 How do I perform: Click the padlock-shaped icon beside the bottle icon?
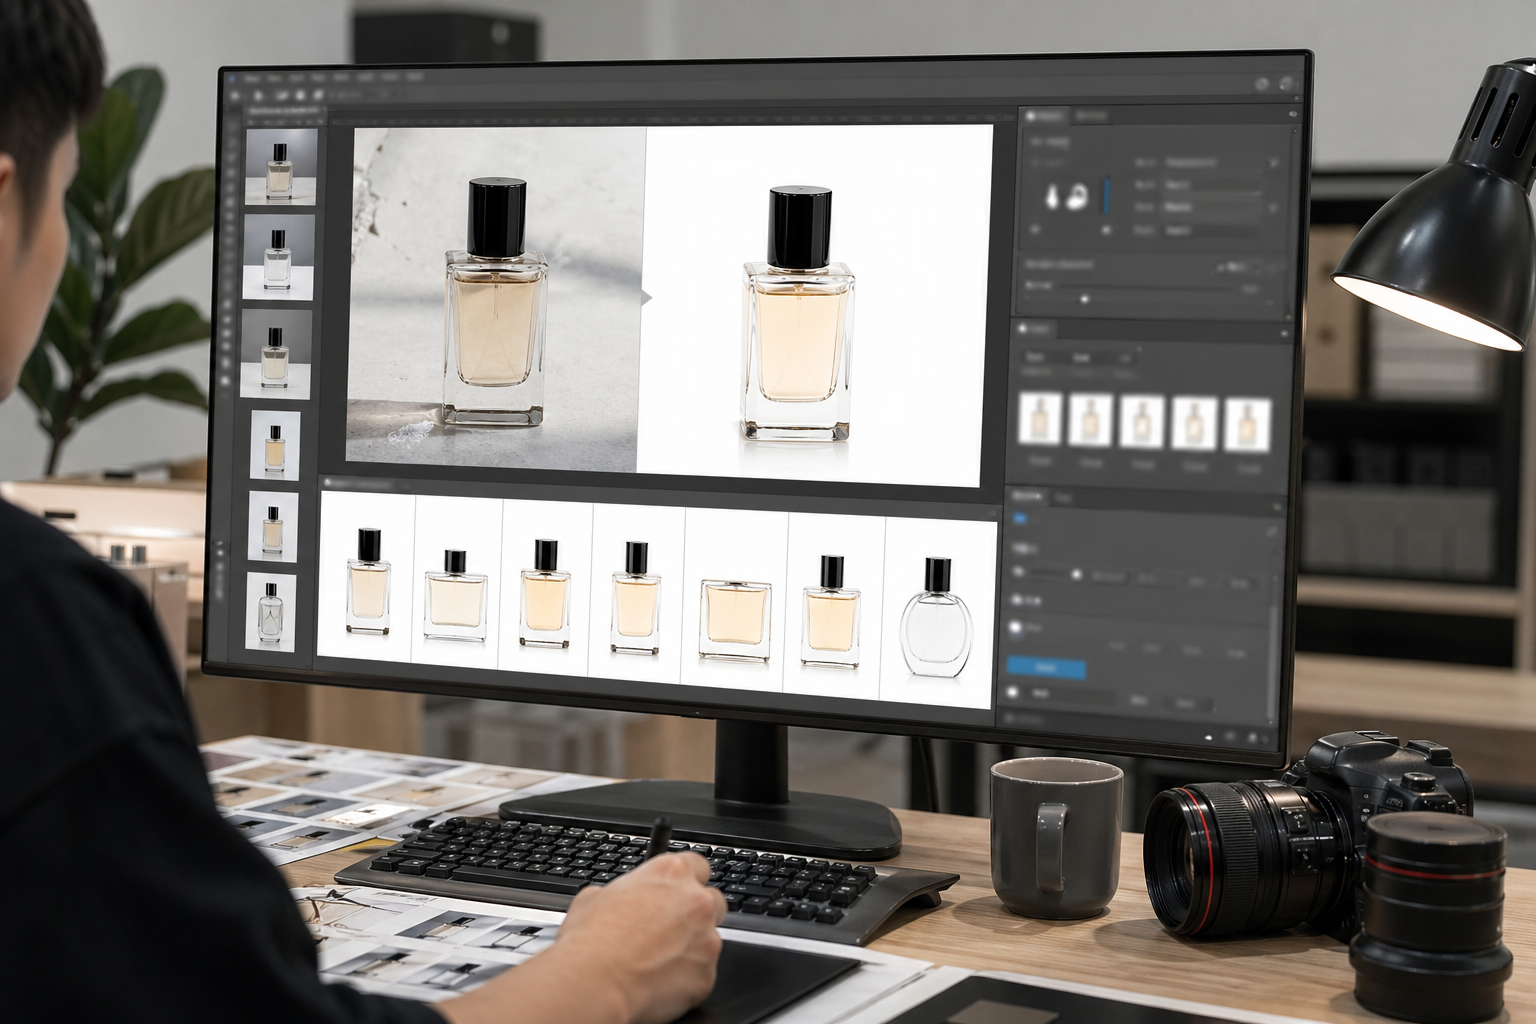point(1078,197)
